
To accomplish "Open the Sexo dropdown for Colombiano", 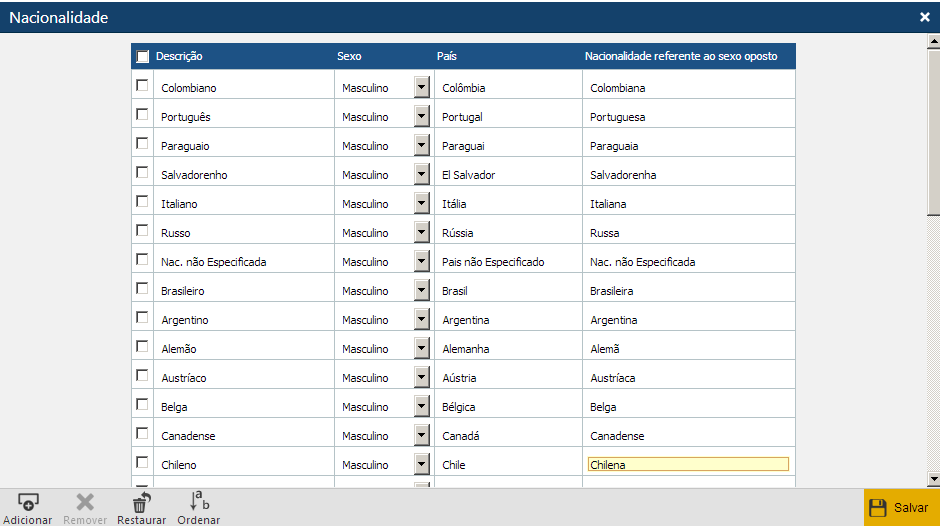I will click(421, 87).
